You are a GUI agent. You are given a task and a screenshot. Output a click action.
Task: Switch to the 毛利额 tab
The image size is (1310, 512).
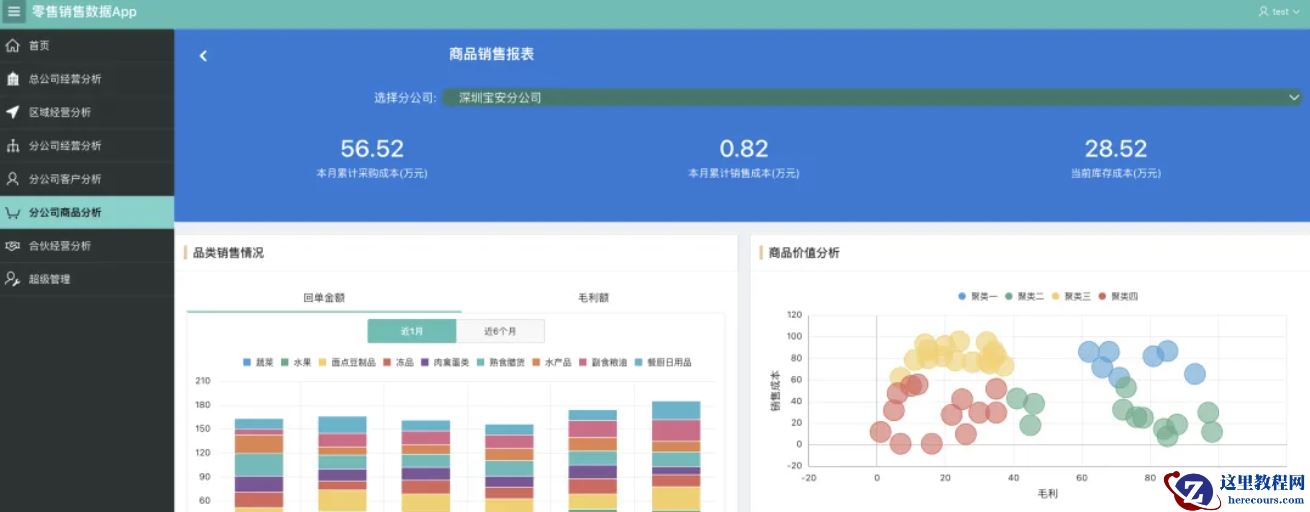tap(593, 298)
